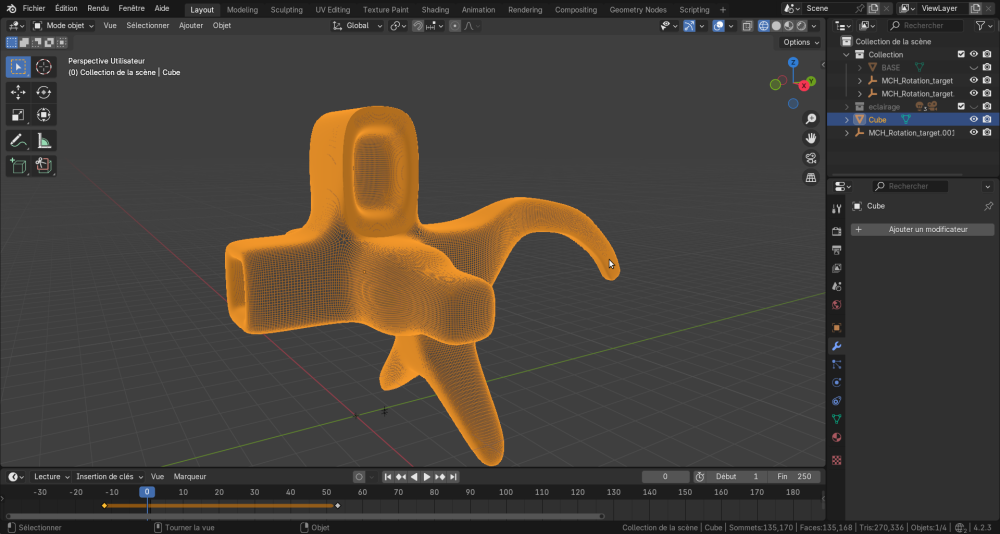Open the View Layer properties tab
1000x534 pixels.
pos(837,268)
